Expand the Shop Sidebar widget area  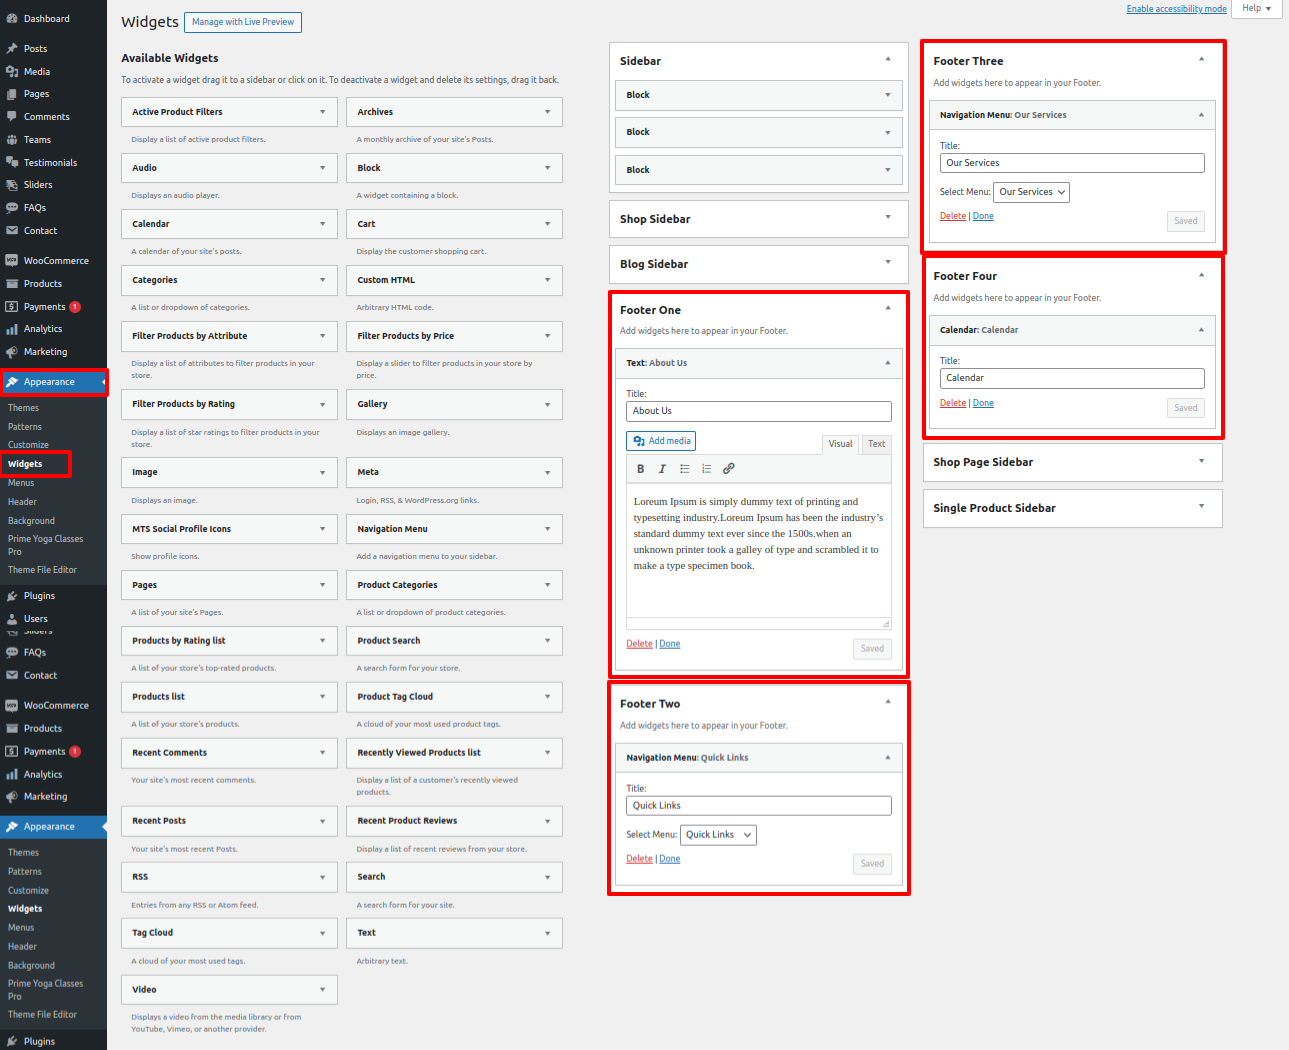point(888,217)
